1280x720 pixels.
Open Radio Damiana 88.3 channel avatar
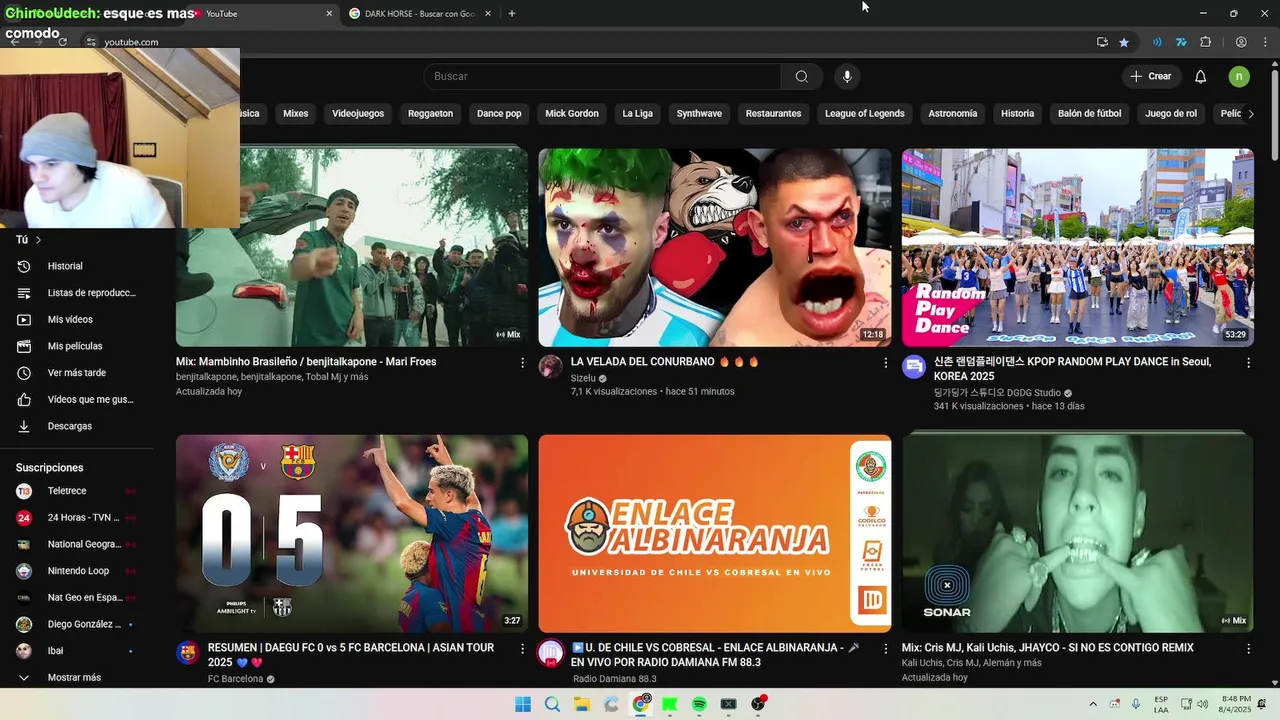pyautogui.click(x=551, y=653)
